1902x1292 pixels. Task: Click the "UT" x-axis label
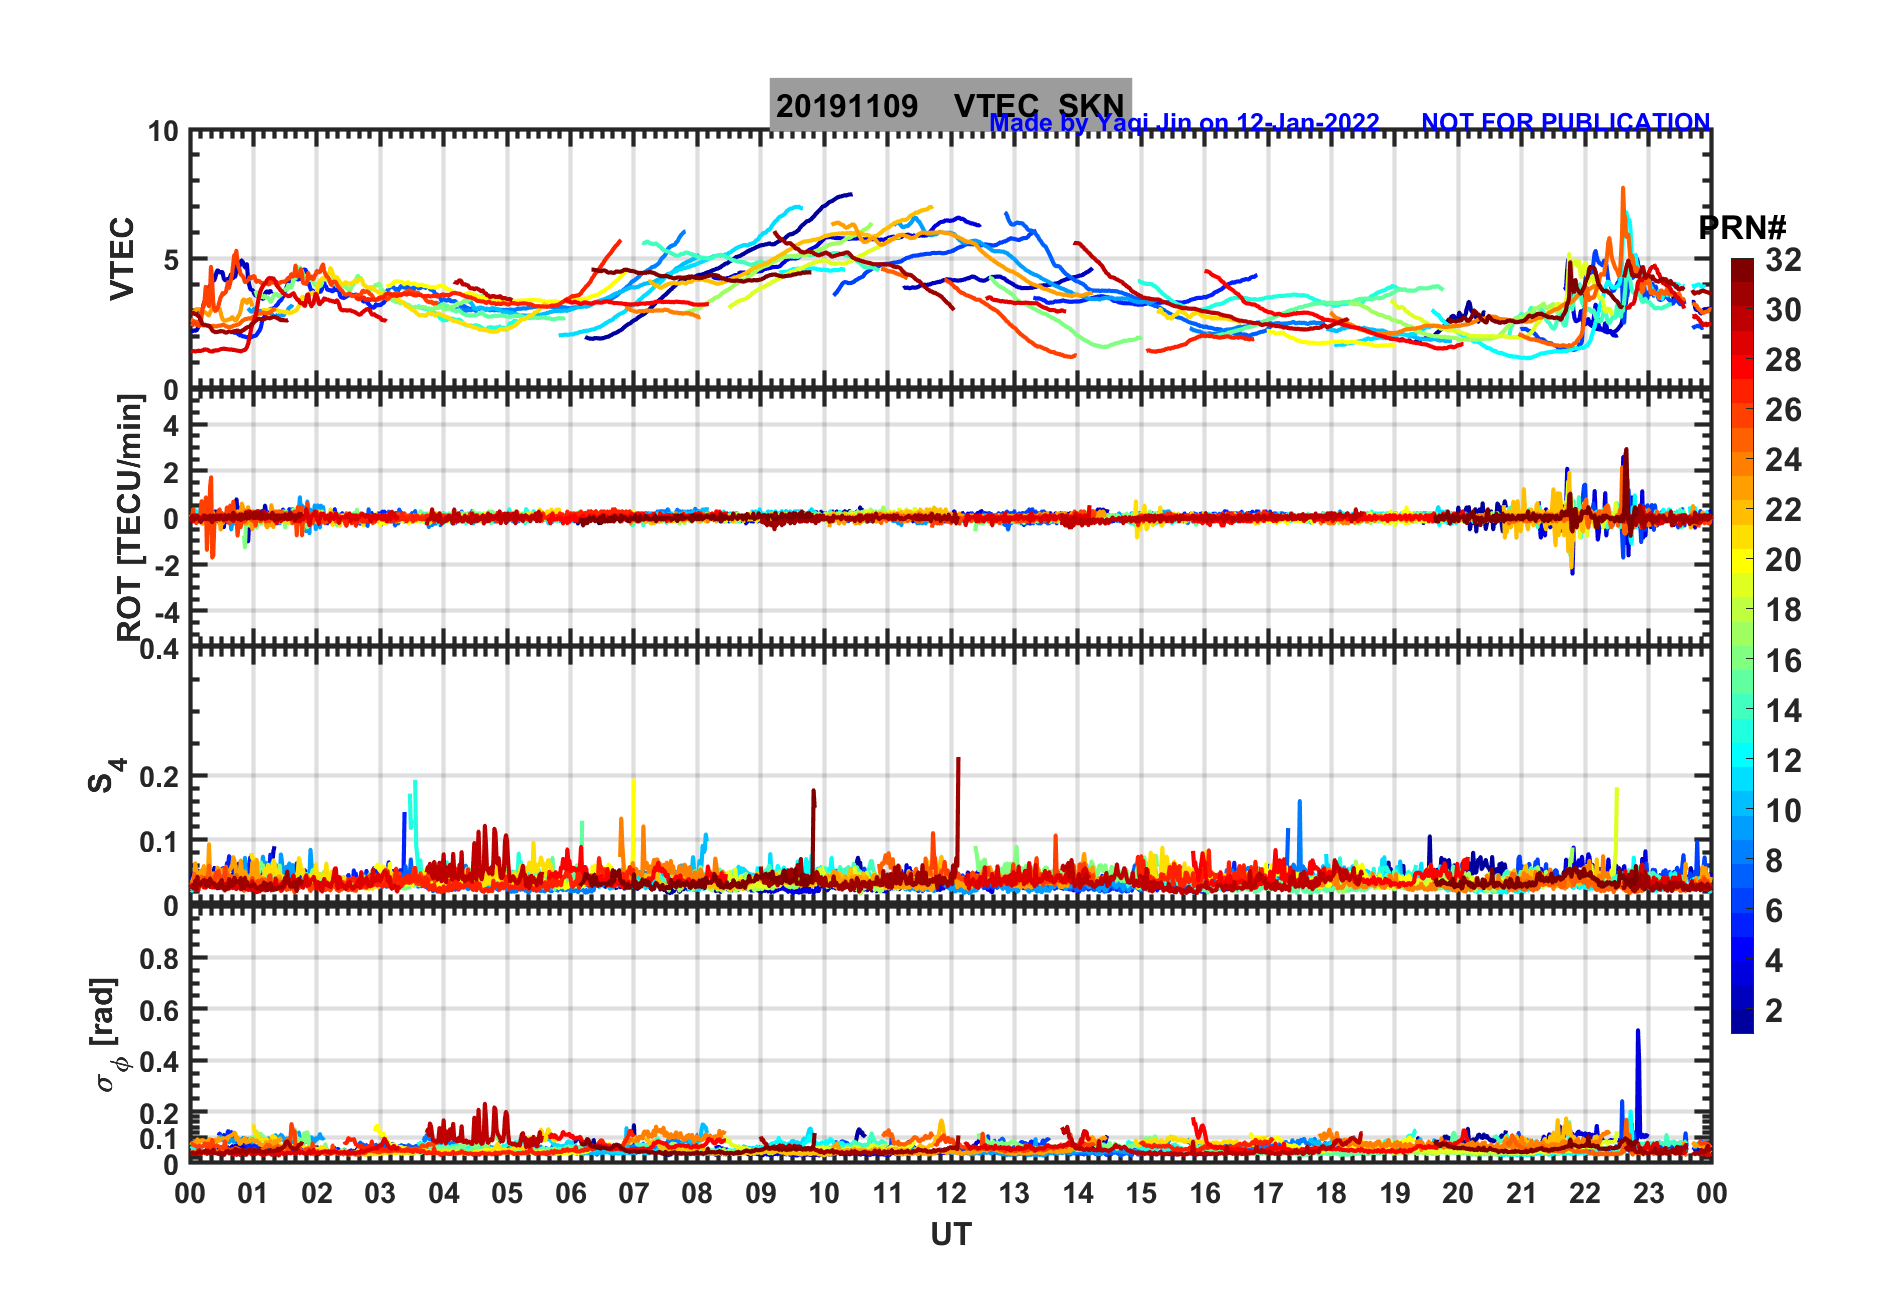click(951, 1235)
